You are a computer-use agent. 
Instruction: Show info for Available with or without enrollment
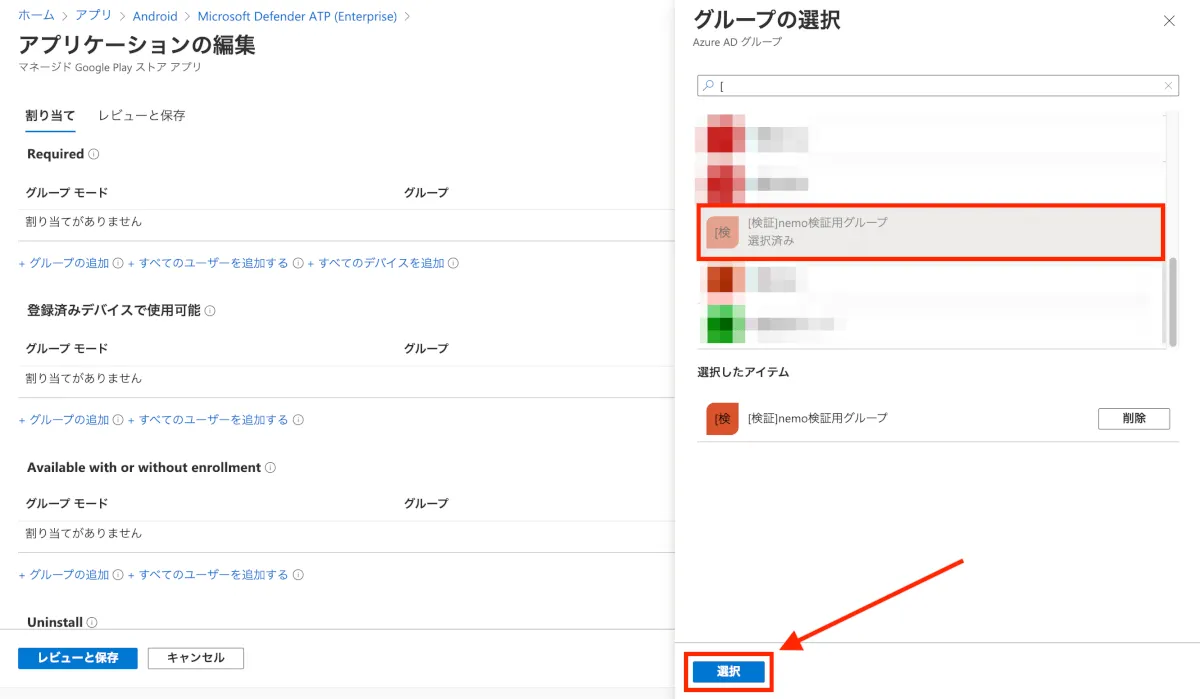tap(271, 467)
